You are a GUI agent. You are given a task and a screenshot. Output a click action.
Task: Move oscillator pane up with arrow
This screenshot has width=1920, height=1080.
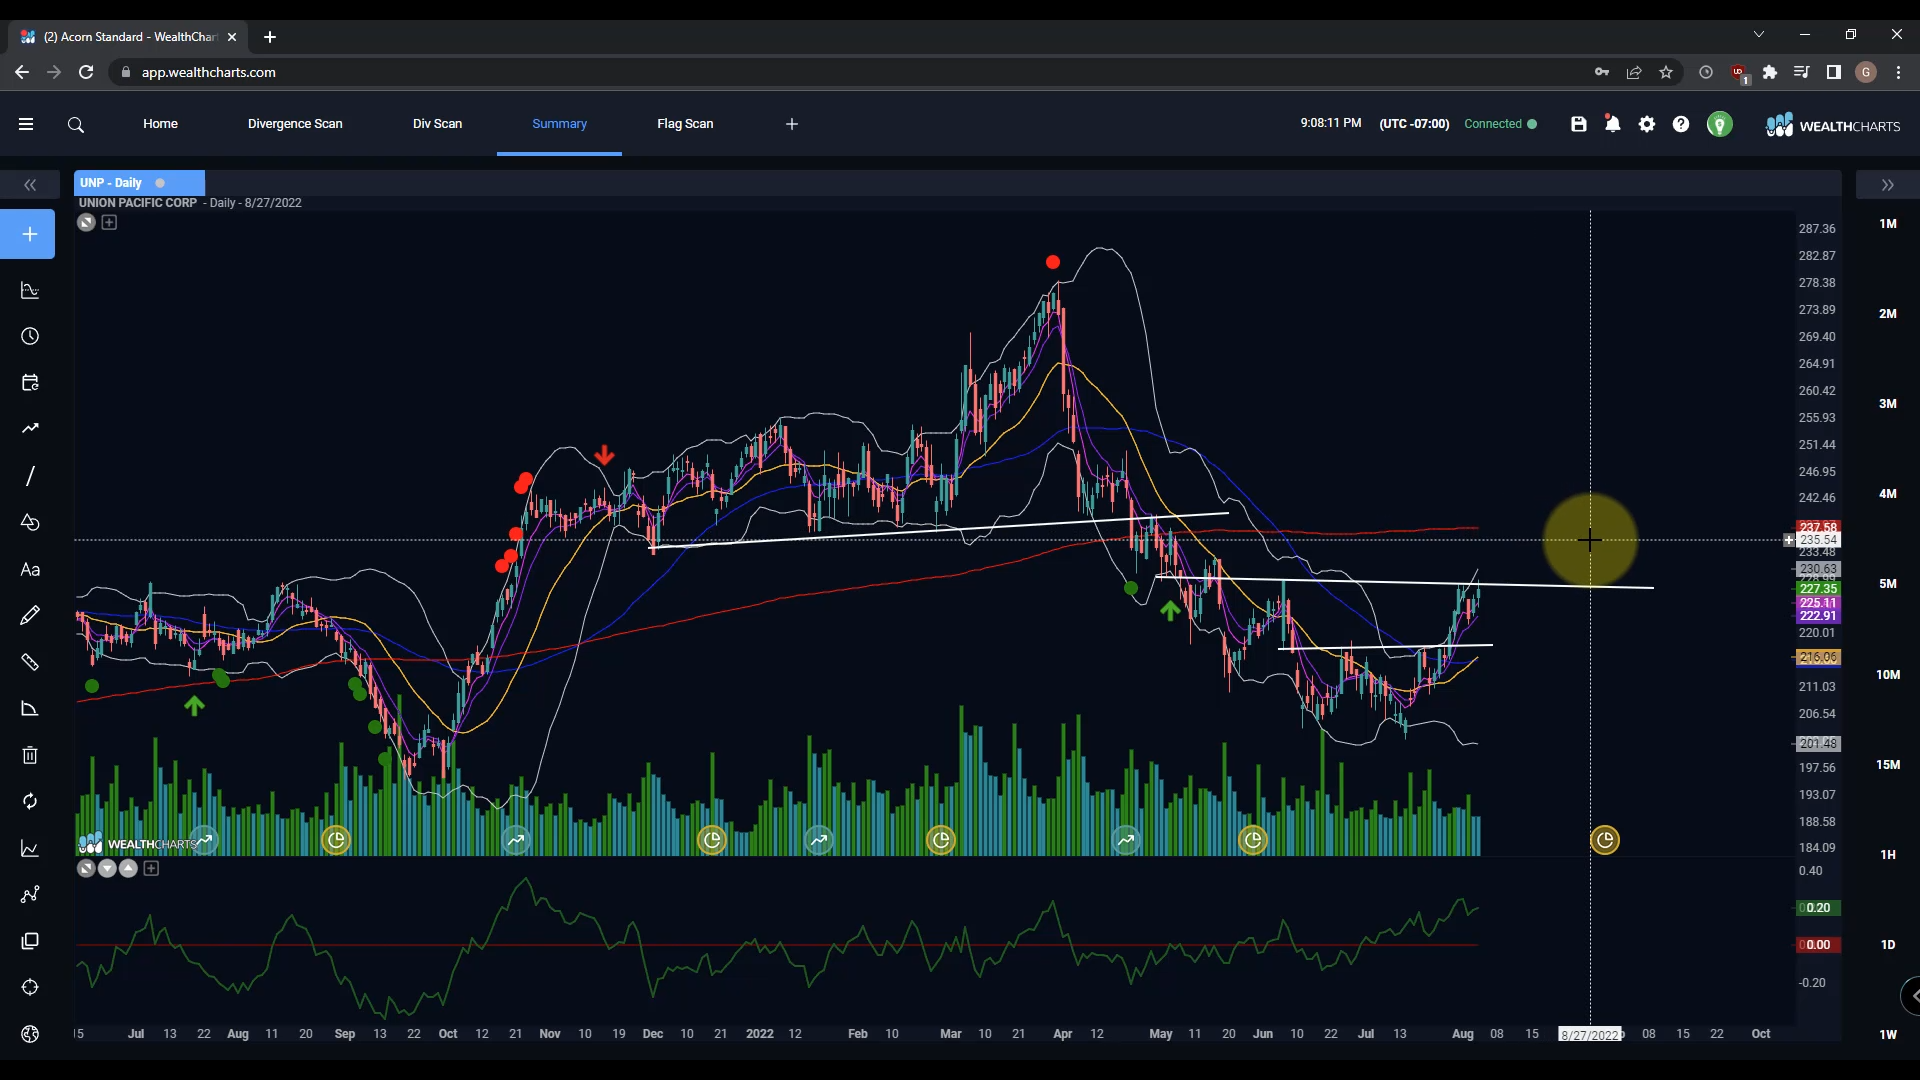(x=128, y=869)
